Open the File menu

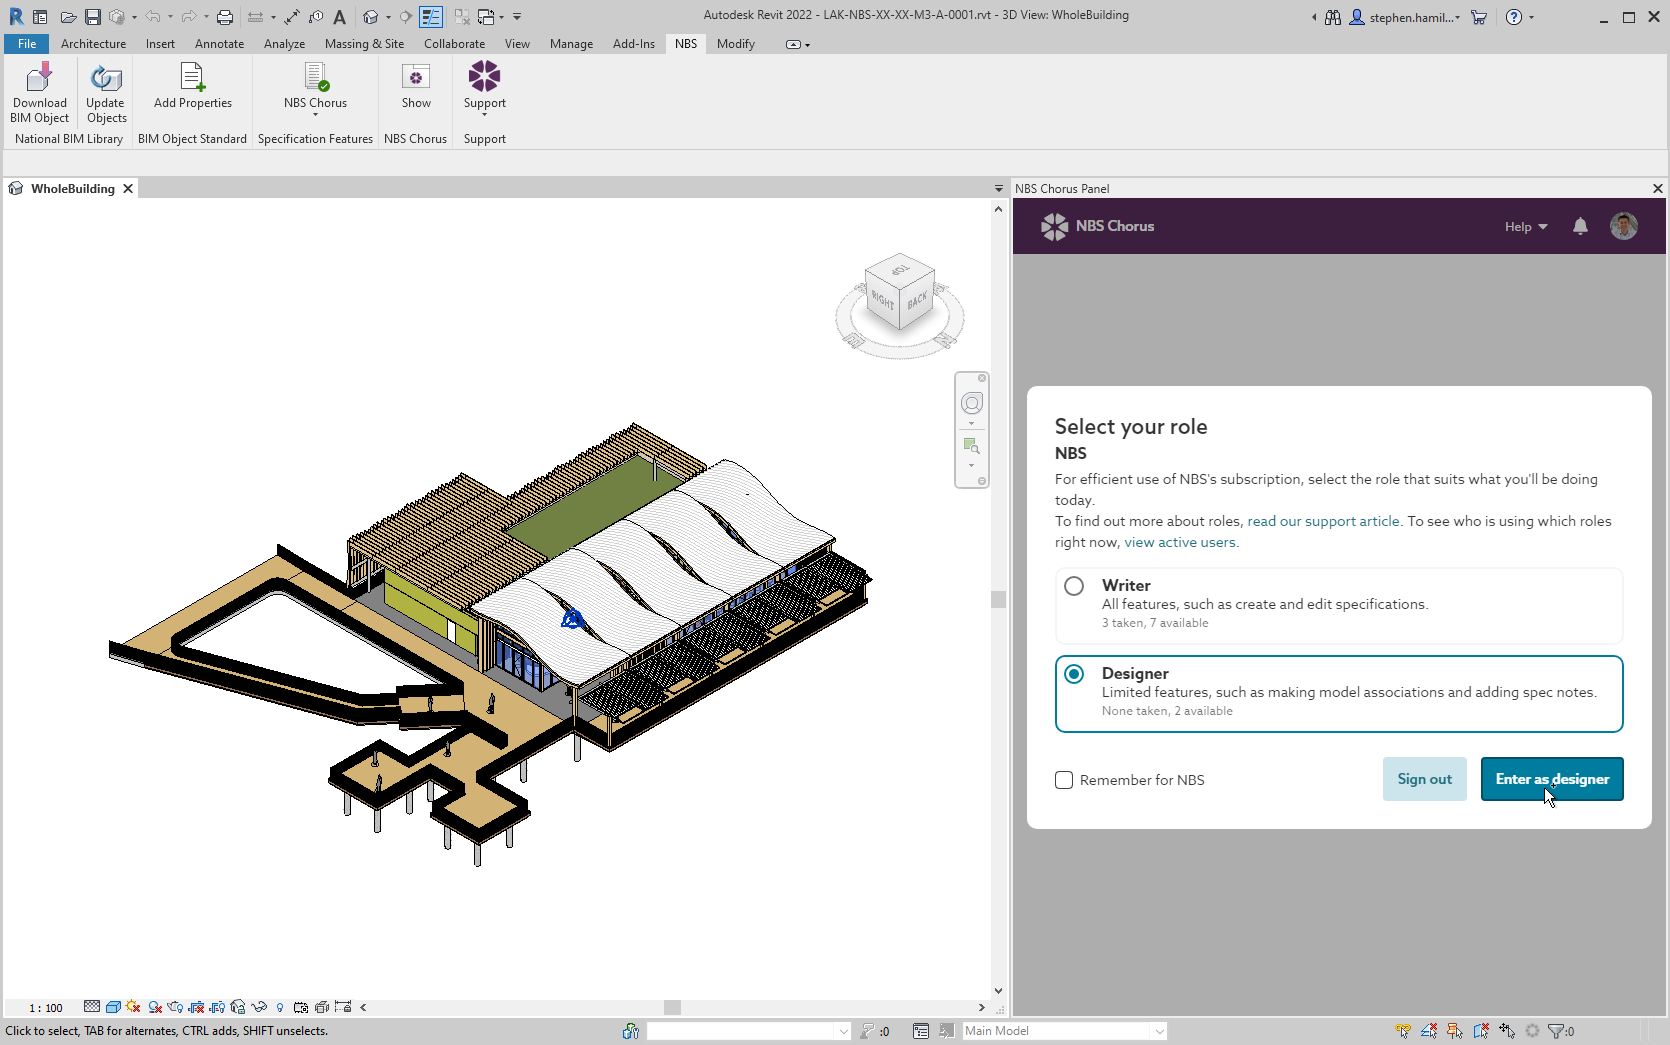[x=27, y=44]
